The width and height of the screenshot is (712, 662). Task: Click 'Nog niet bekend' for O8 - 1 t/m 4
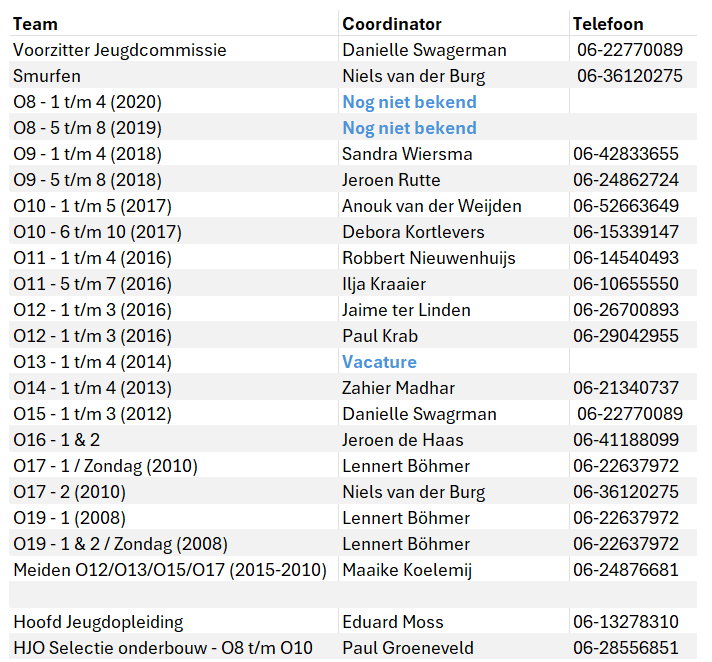(x=409, y=102)
